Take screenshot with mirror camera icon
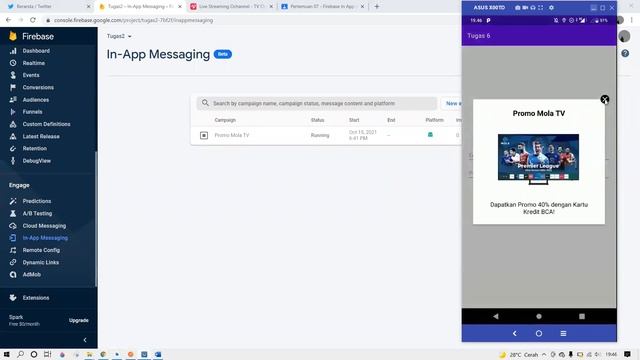This screenshot has width=640, height=360. tap(518, 8)
